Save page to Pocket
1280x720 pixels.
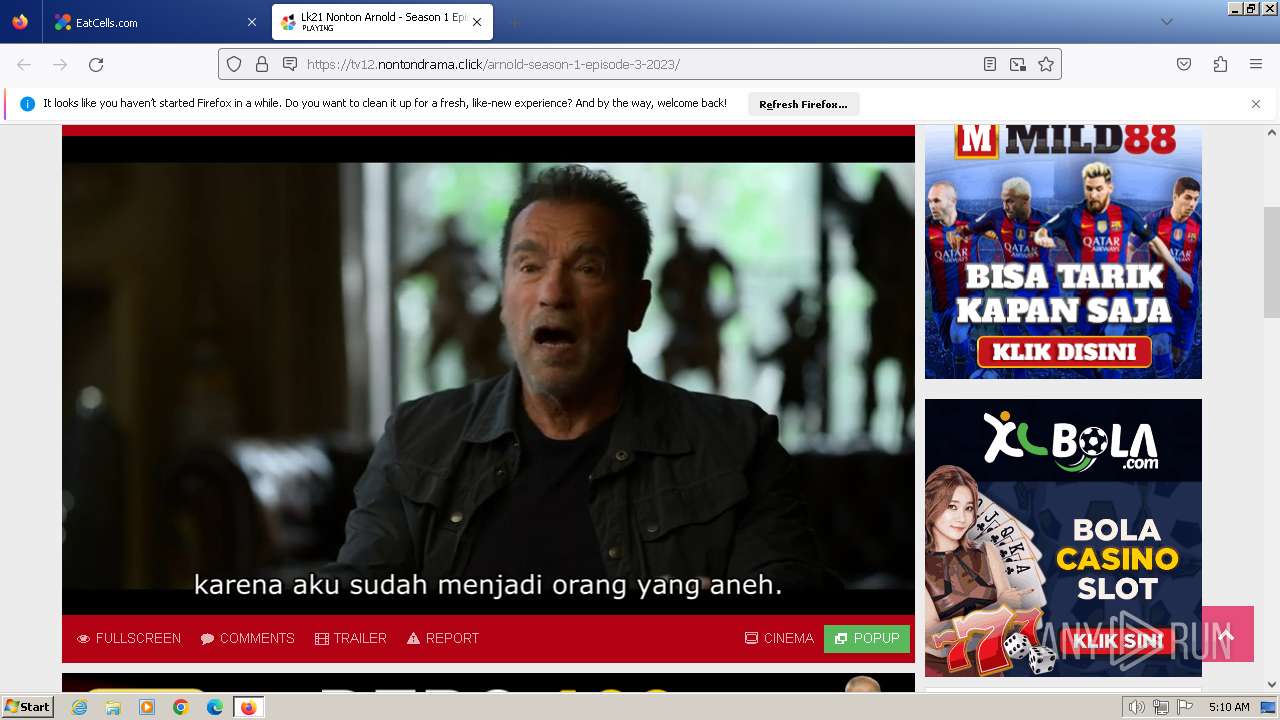[x=1184, y=64]
